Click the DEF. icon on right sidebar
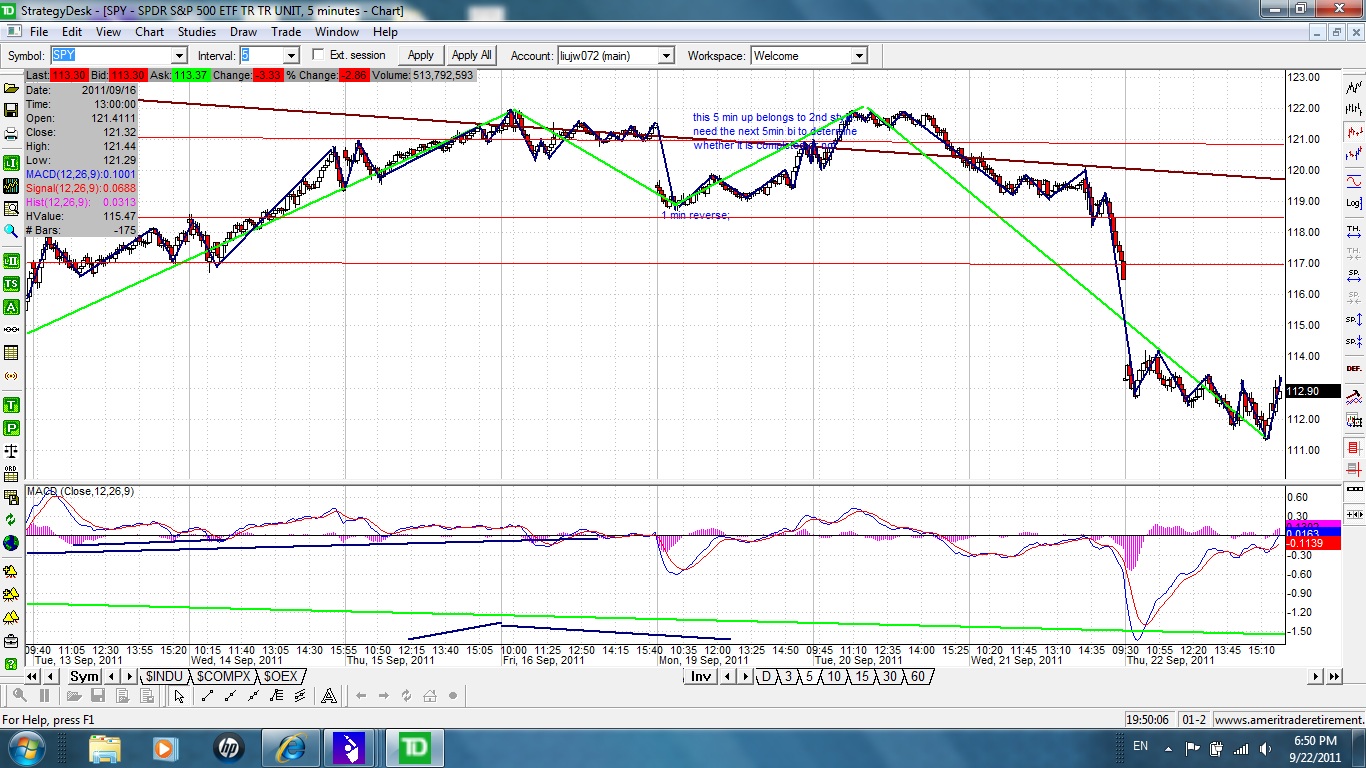Screen dimensions: 1366x768 (x=1354, y=368)
